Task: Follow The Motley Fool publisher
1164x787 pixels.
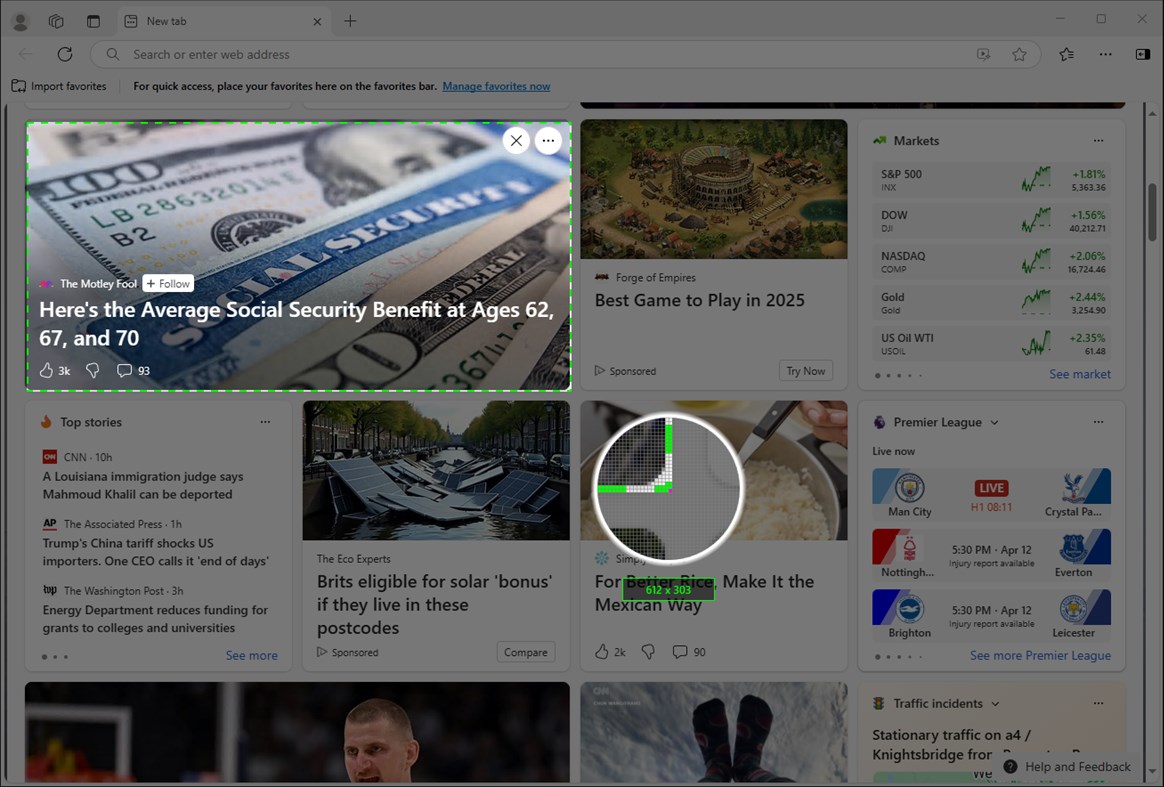Action: (167, 283)
